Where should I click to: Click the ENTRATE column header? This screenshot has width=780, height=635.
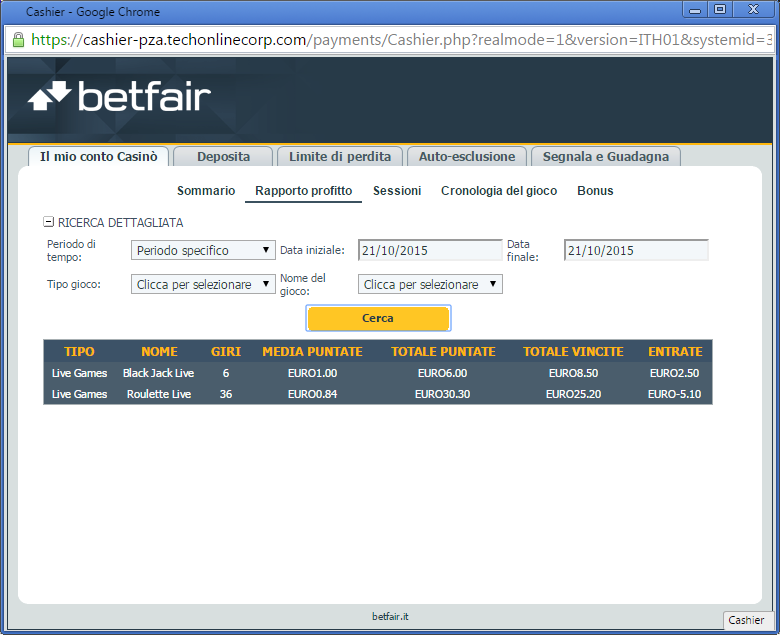click(675, 352)
